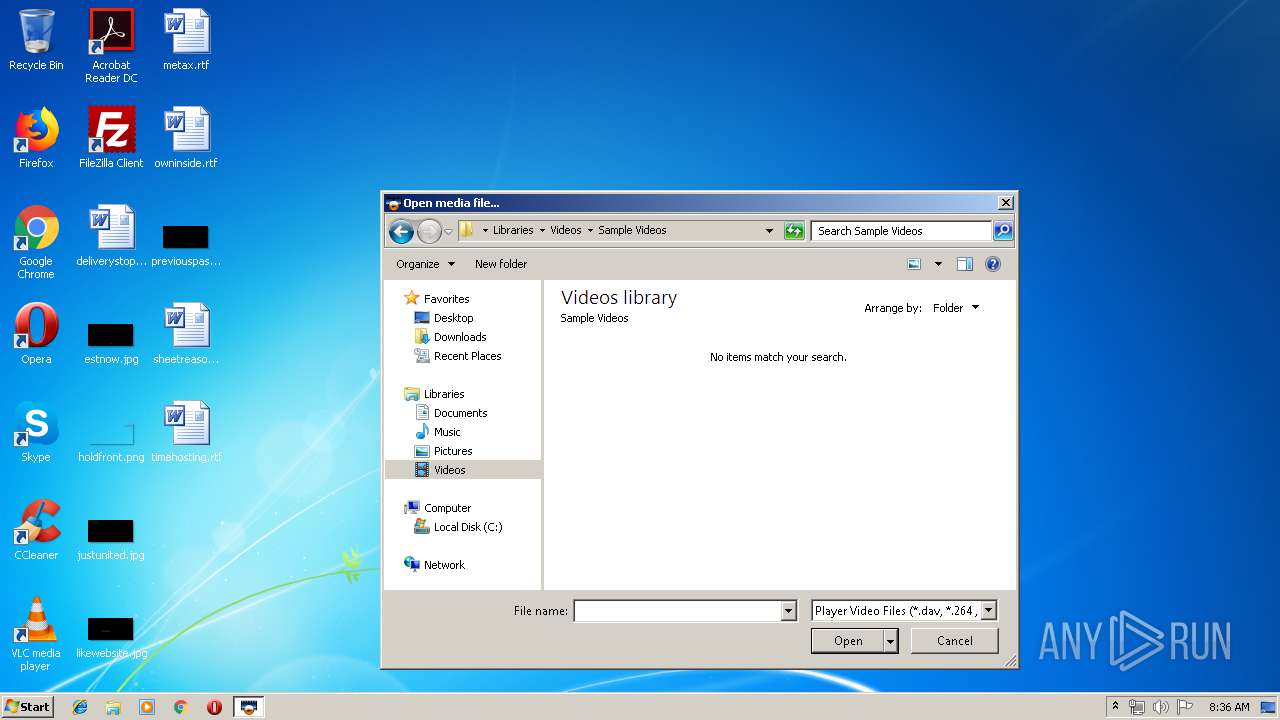
Task: Expand the Open button split arrow
Action: [890, 641]
